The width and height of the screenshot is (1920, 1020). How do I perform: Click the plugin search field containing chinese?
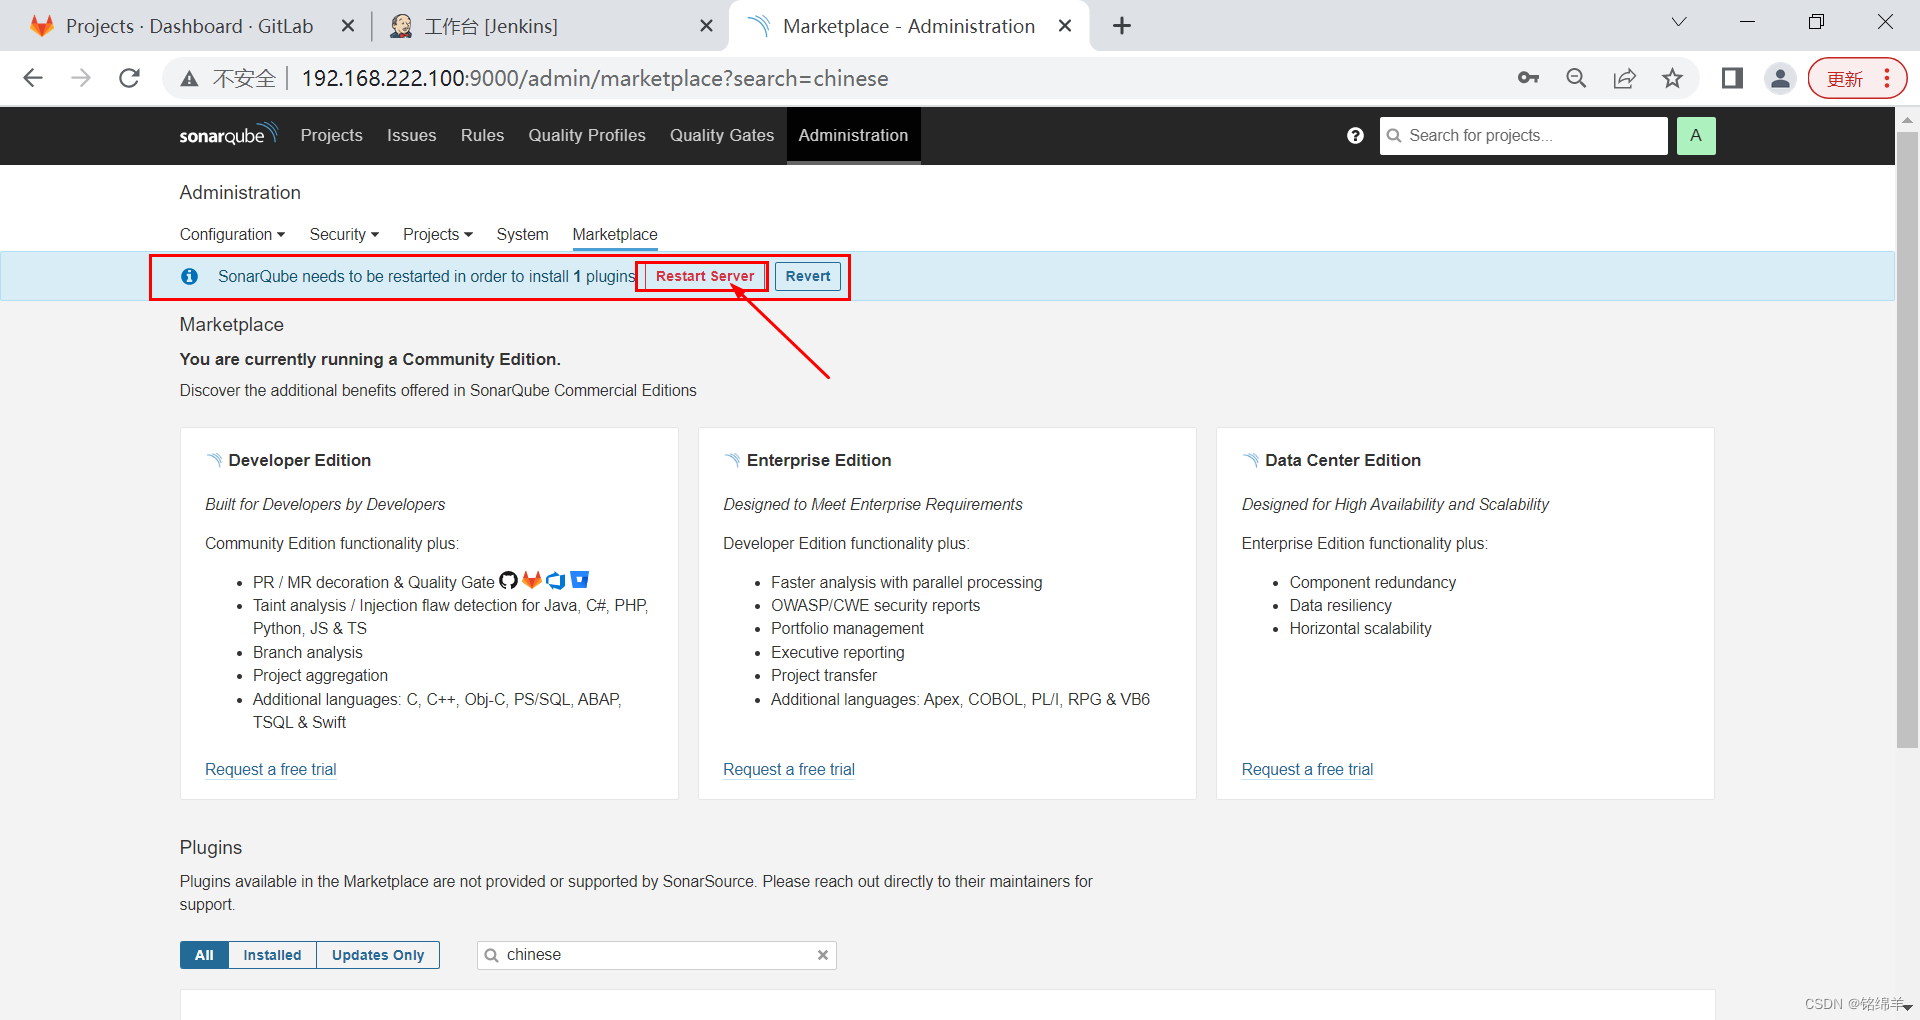(656, 955)
